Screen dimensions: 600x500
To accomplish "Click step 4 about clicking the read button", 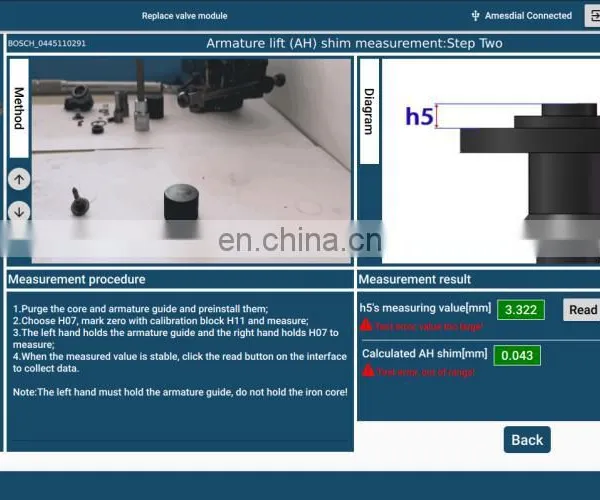I will pos(179,362).
